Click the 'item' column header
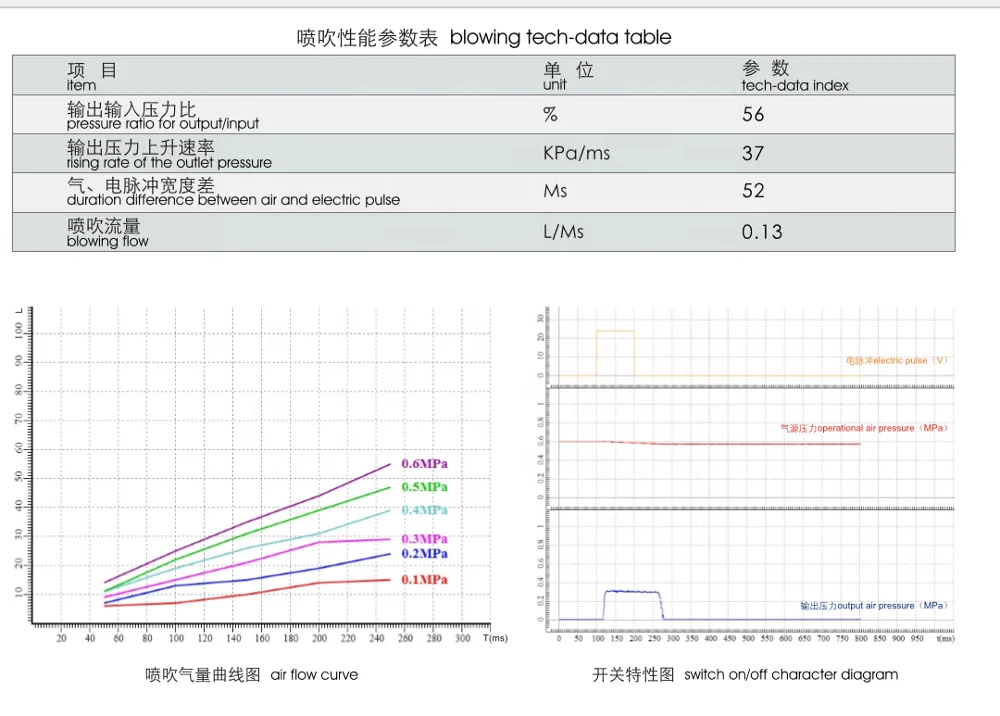Screen dimensions: 1000x716 82,85
